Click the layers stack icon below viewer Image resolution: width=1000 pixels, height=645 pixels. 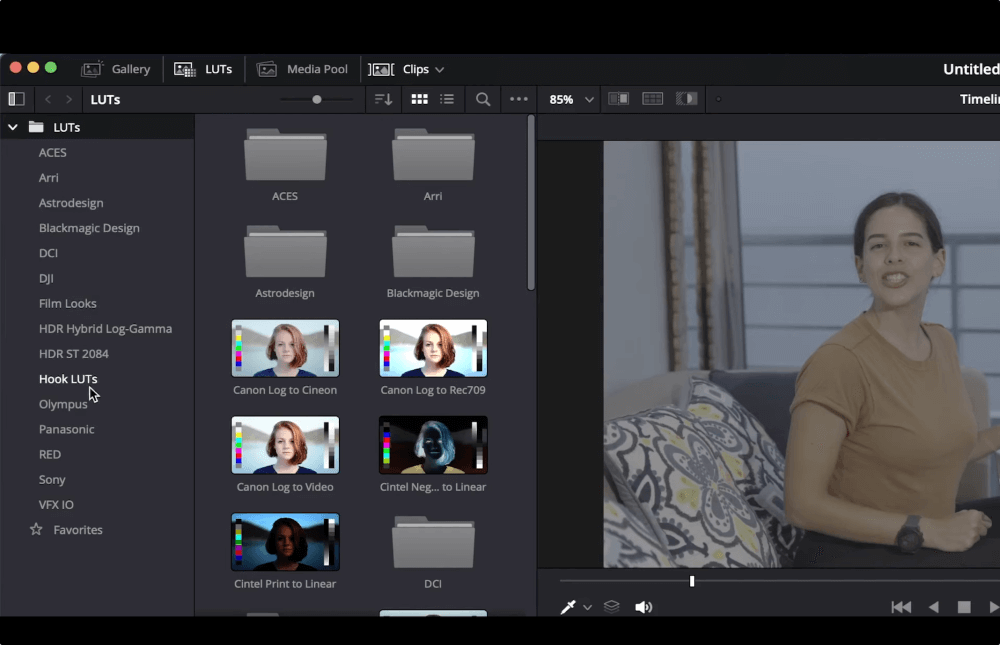pos(612,607)
